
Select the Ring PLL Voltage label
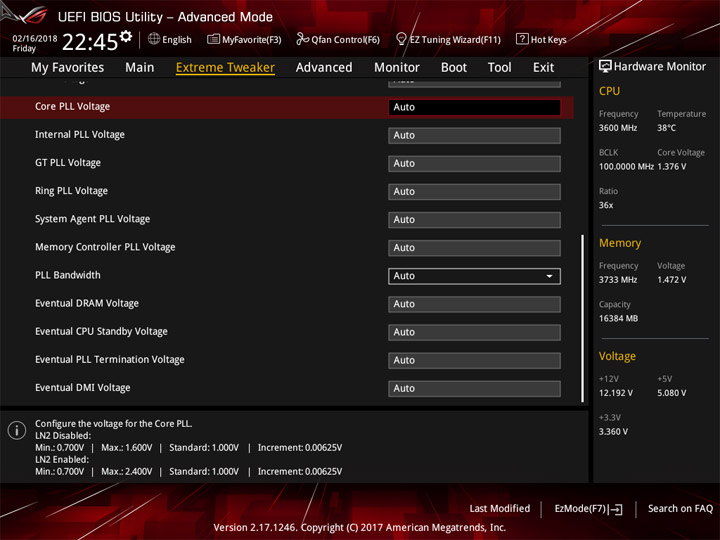pyautogui.click(x=72, y=191)
